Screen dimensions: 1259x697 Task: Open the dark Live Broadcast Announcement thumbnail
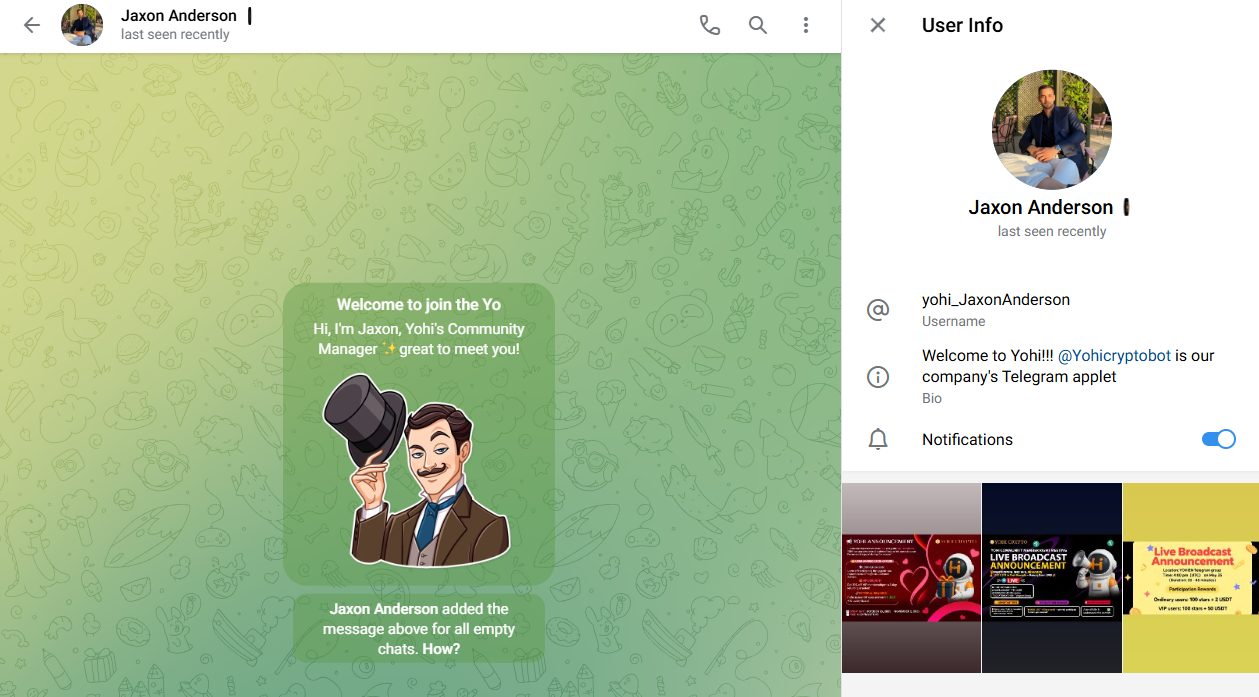pyautogui.click(x=1051, y=578)
